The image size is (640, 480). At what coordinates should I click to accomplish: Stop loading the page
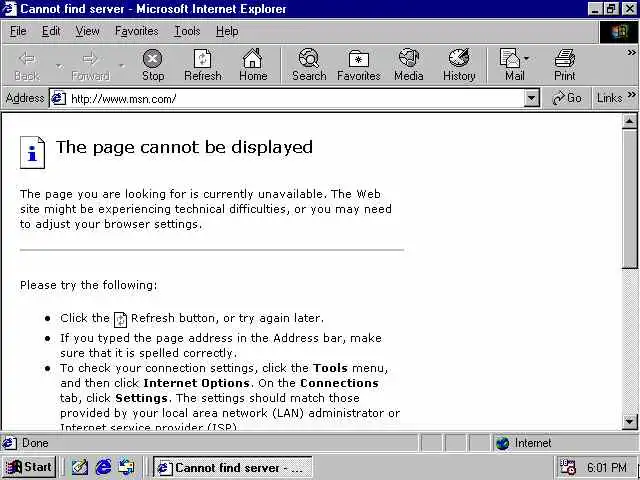click(153, 65)
